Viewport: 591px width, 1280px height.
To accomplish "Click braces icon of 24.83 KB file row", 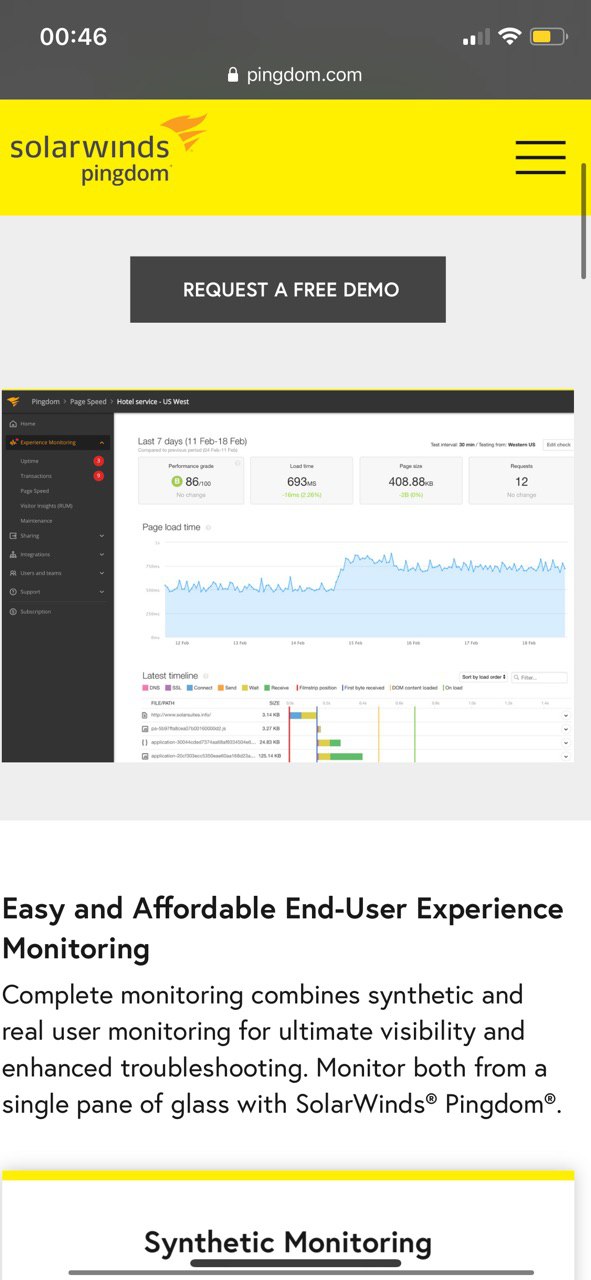I will coord(145,743).
